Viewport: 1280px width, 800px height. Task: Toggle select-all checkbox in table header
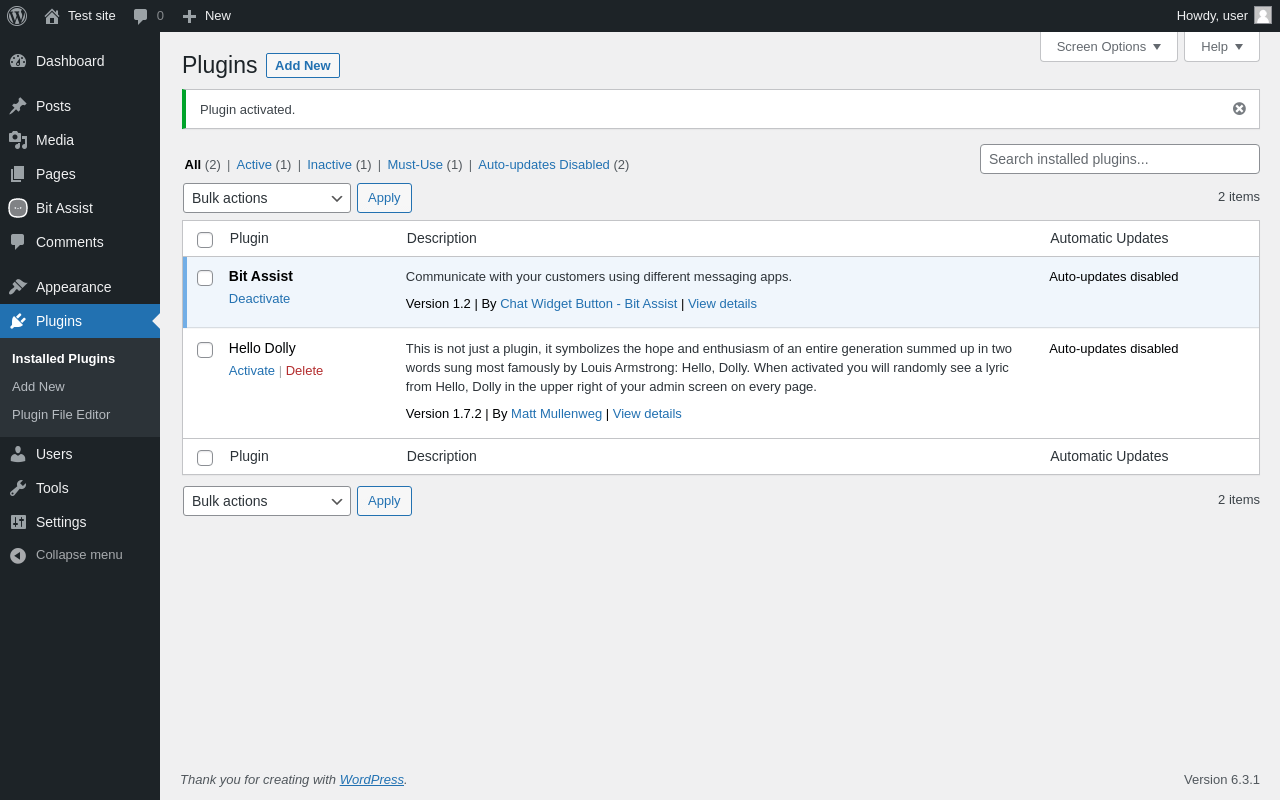click(205, 240)
